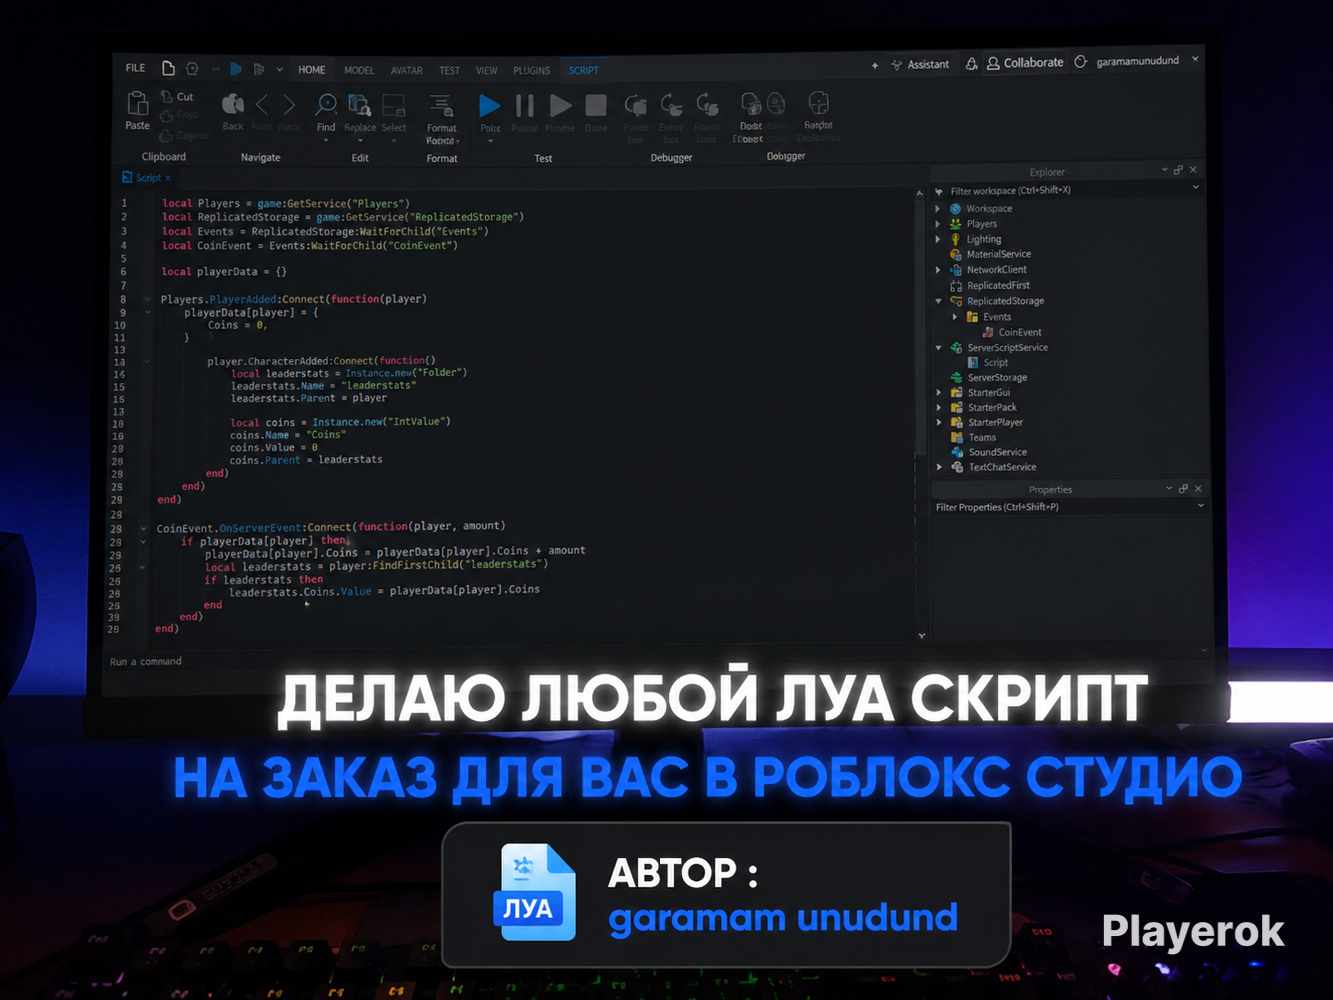Expand the StarterGui node in Explorer
This screenshot has height=1000, width=1333.
click(x=938, y=393)
